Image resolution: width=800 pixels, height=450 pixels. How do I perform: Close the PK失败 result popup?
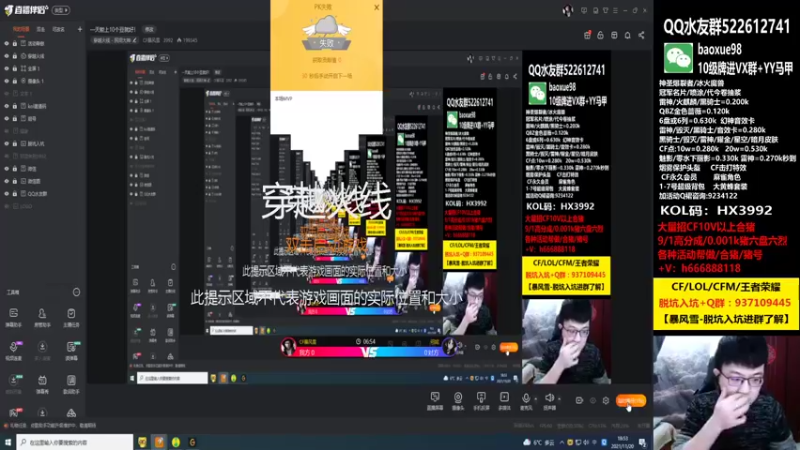pyautogui.click(x=377, y=7)
